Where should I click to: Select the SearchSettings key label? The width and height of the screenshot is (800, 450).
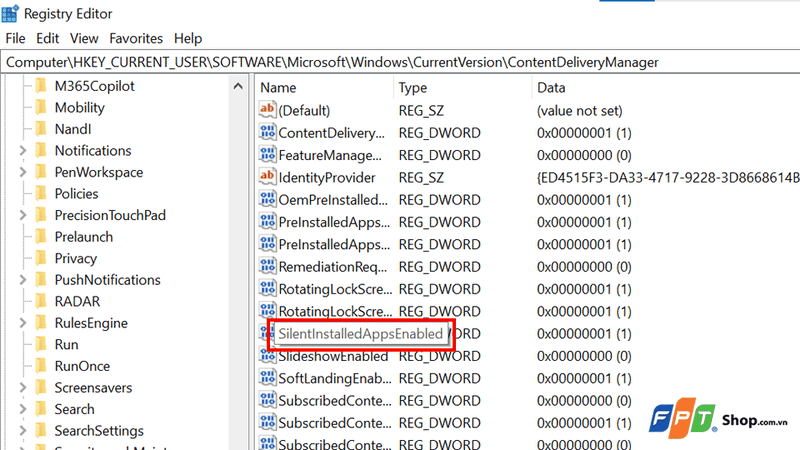pyautogui.click(x=99, y=431)
